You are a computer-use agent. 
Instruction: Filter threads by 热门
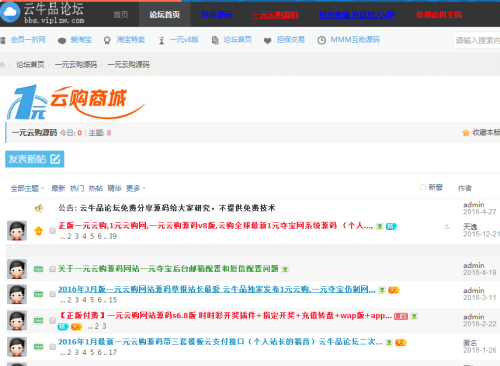pos(77,188)
